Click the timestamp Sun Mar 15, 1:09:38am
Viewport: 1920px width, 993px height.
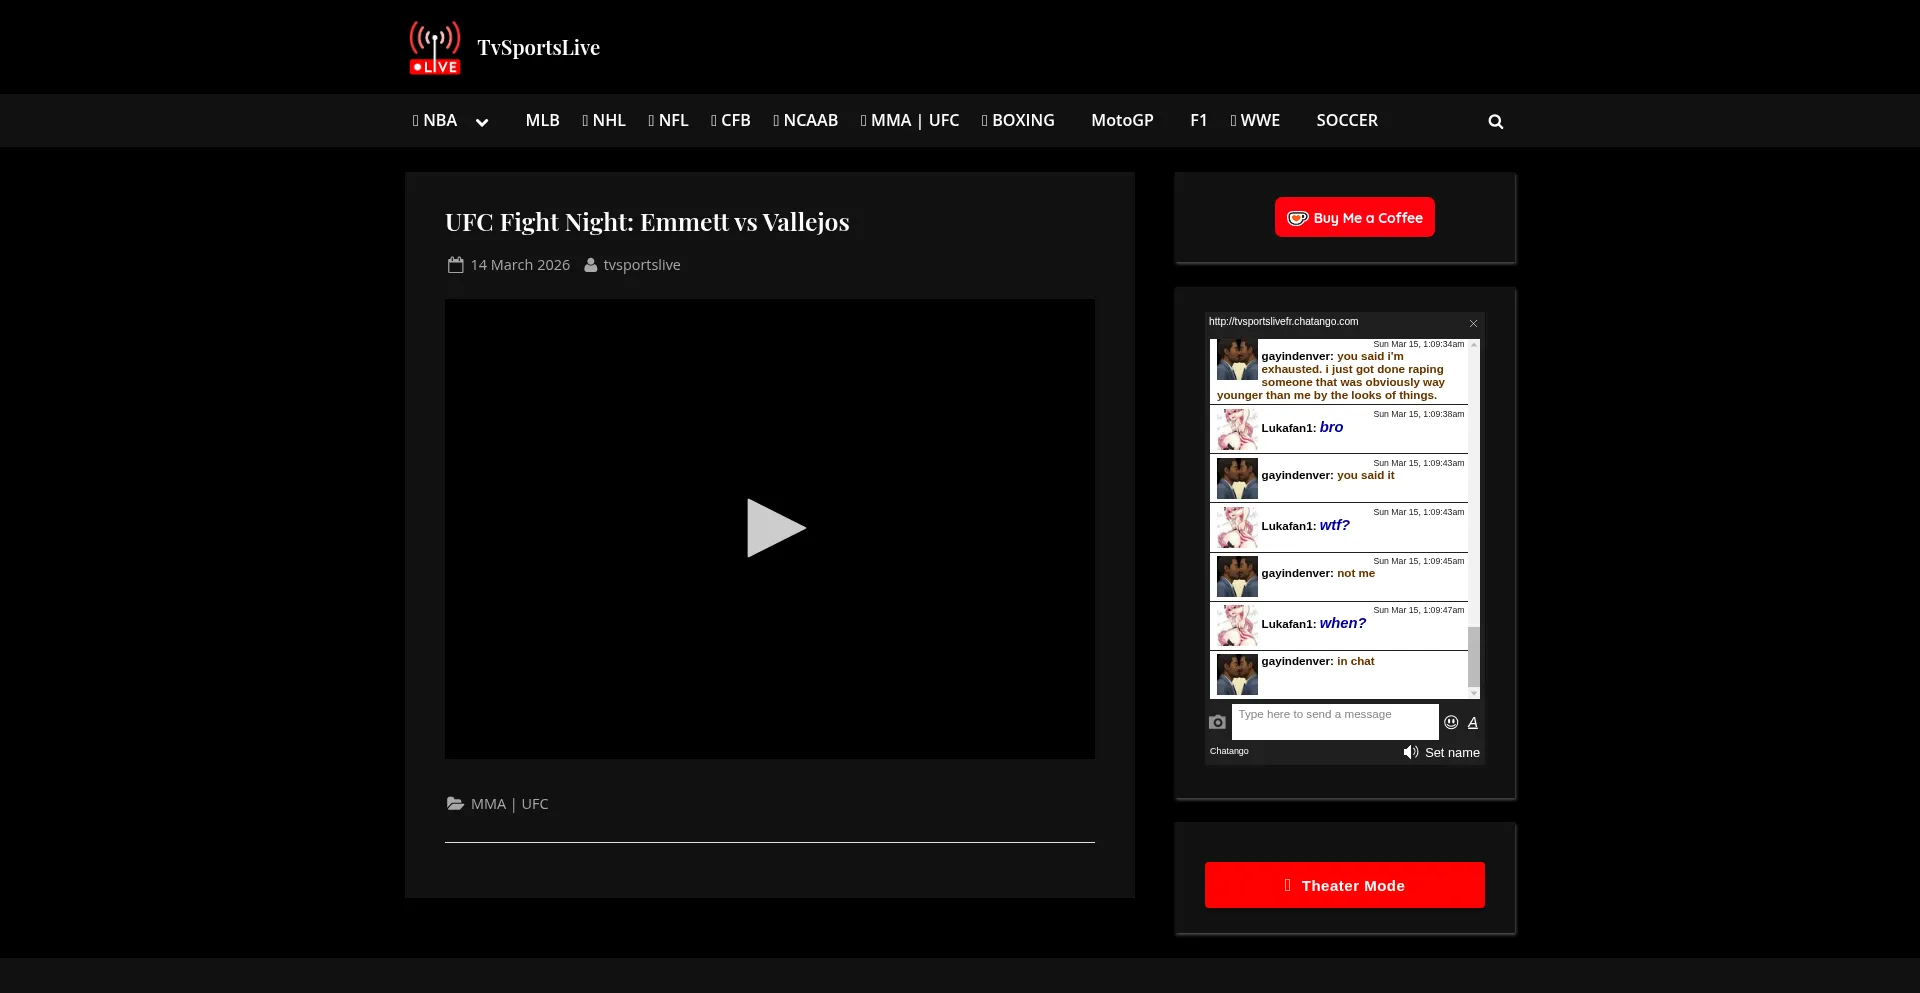click(1418, 414)
